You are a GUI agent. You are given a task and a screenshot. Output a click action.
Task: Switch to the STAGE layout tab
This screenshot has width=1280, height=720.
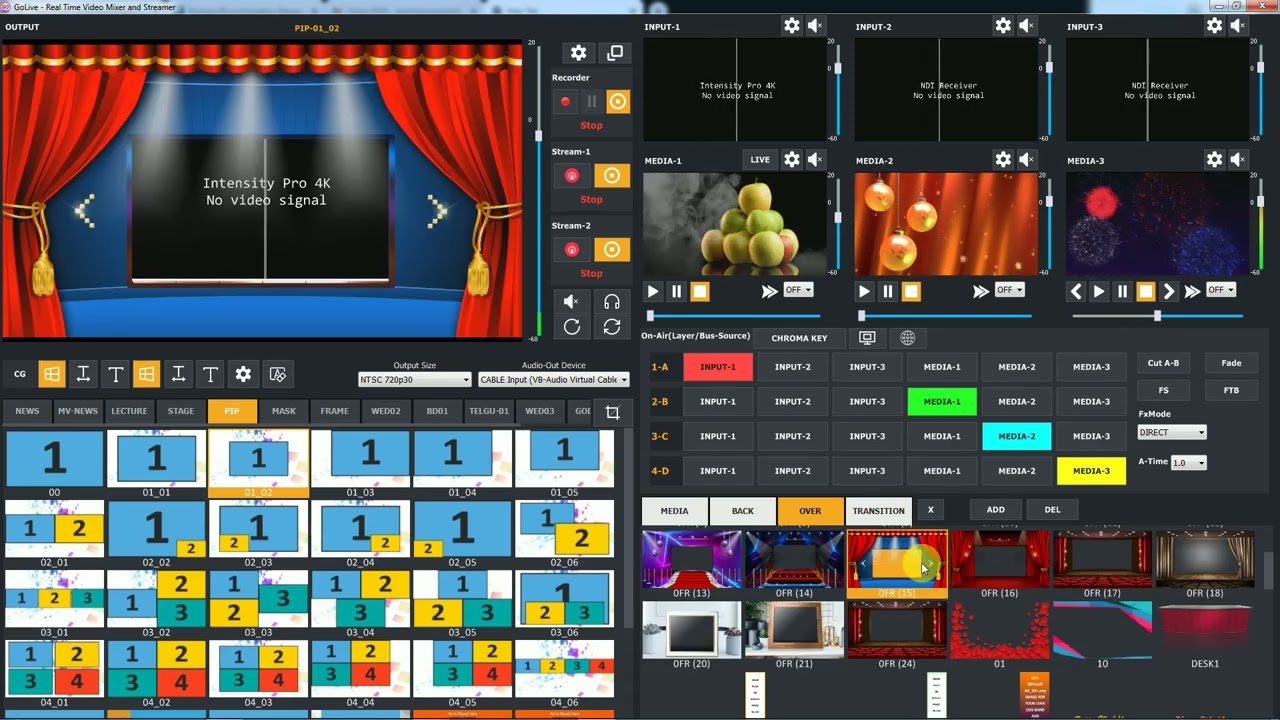(x=181, y=411)
